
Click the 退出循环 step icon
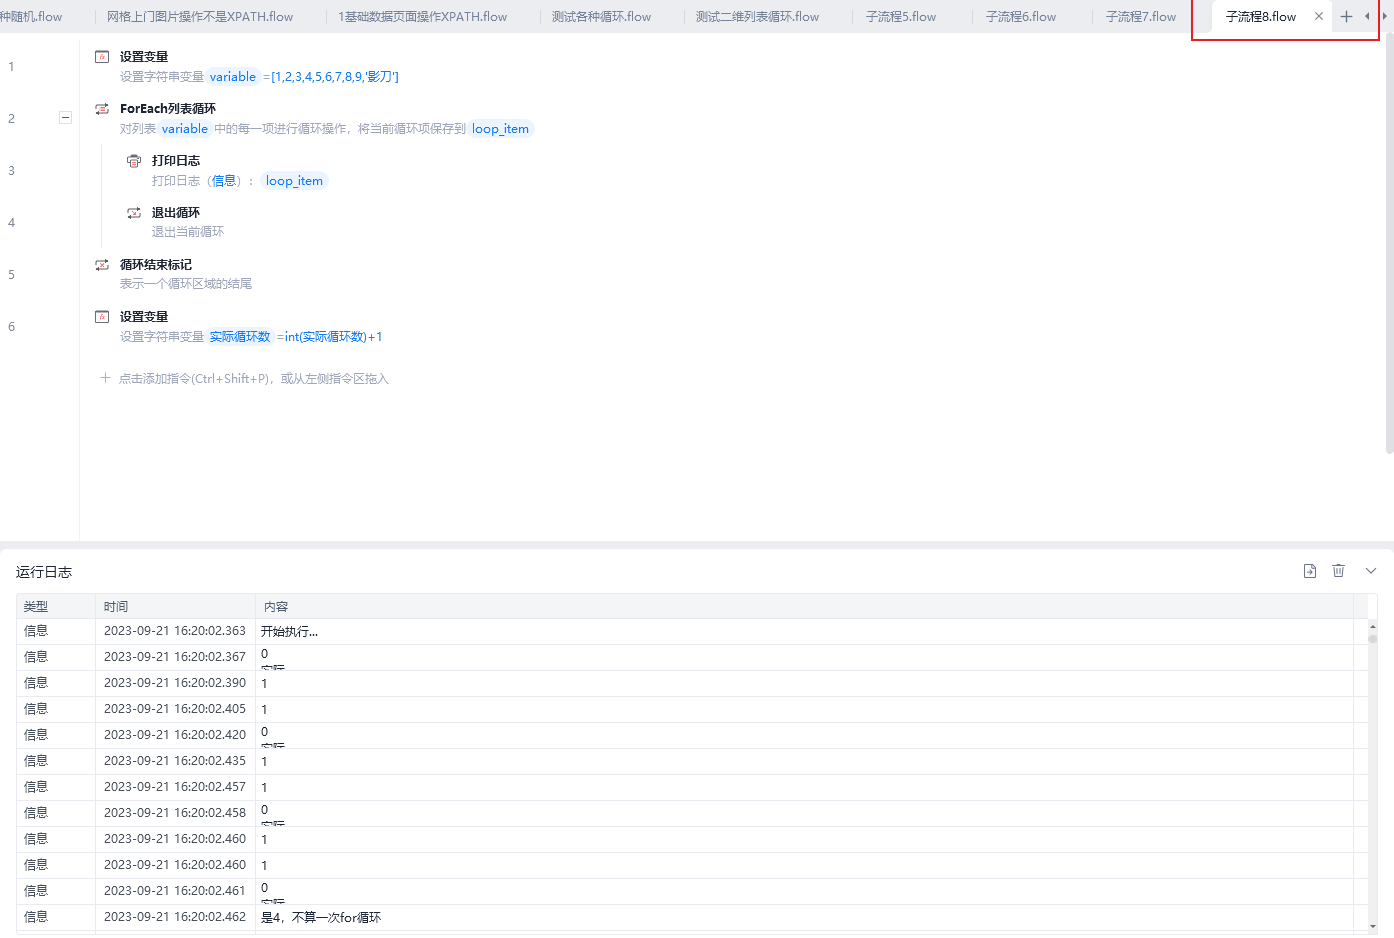coord(134,213)
